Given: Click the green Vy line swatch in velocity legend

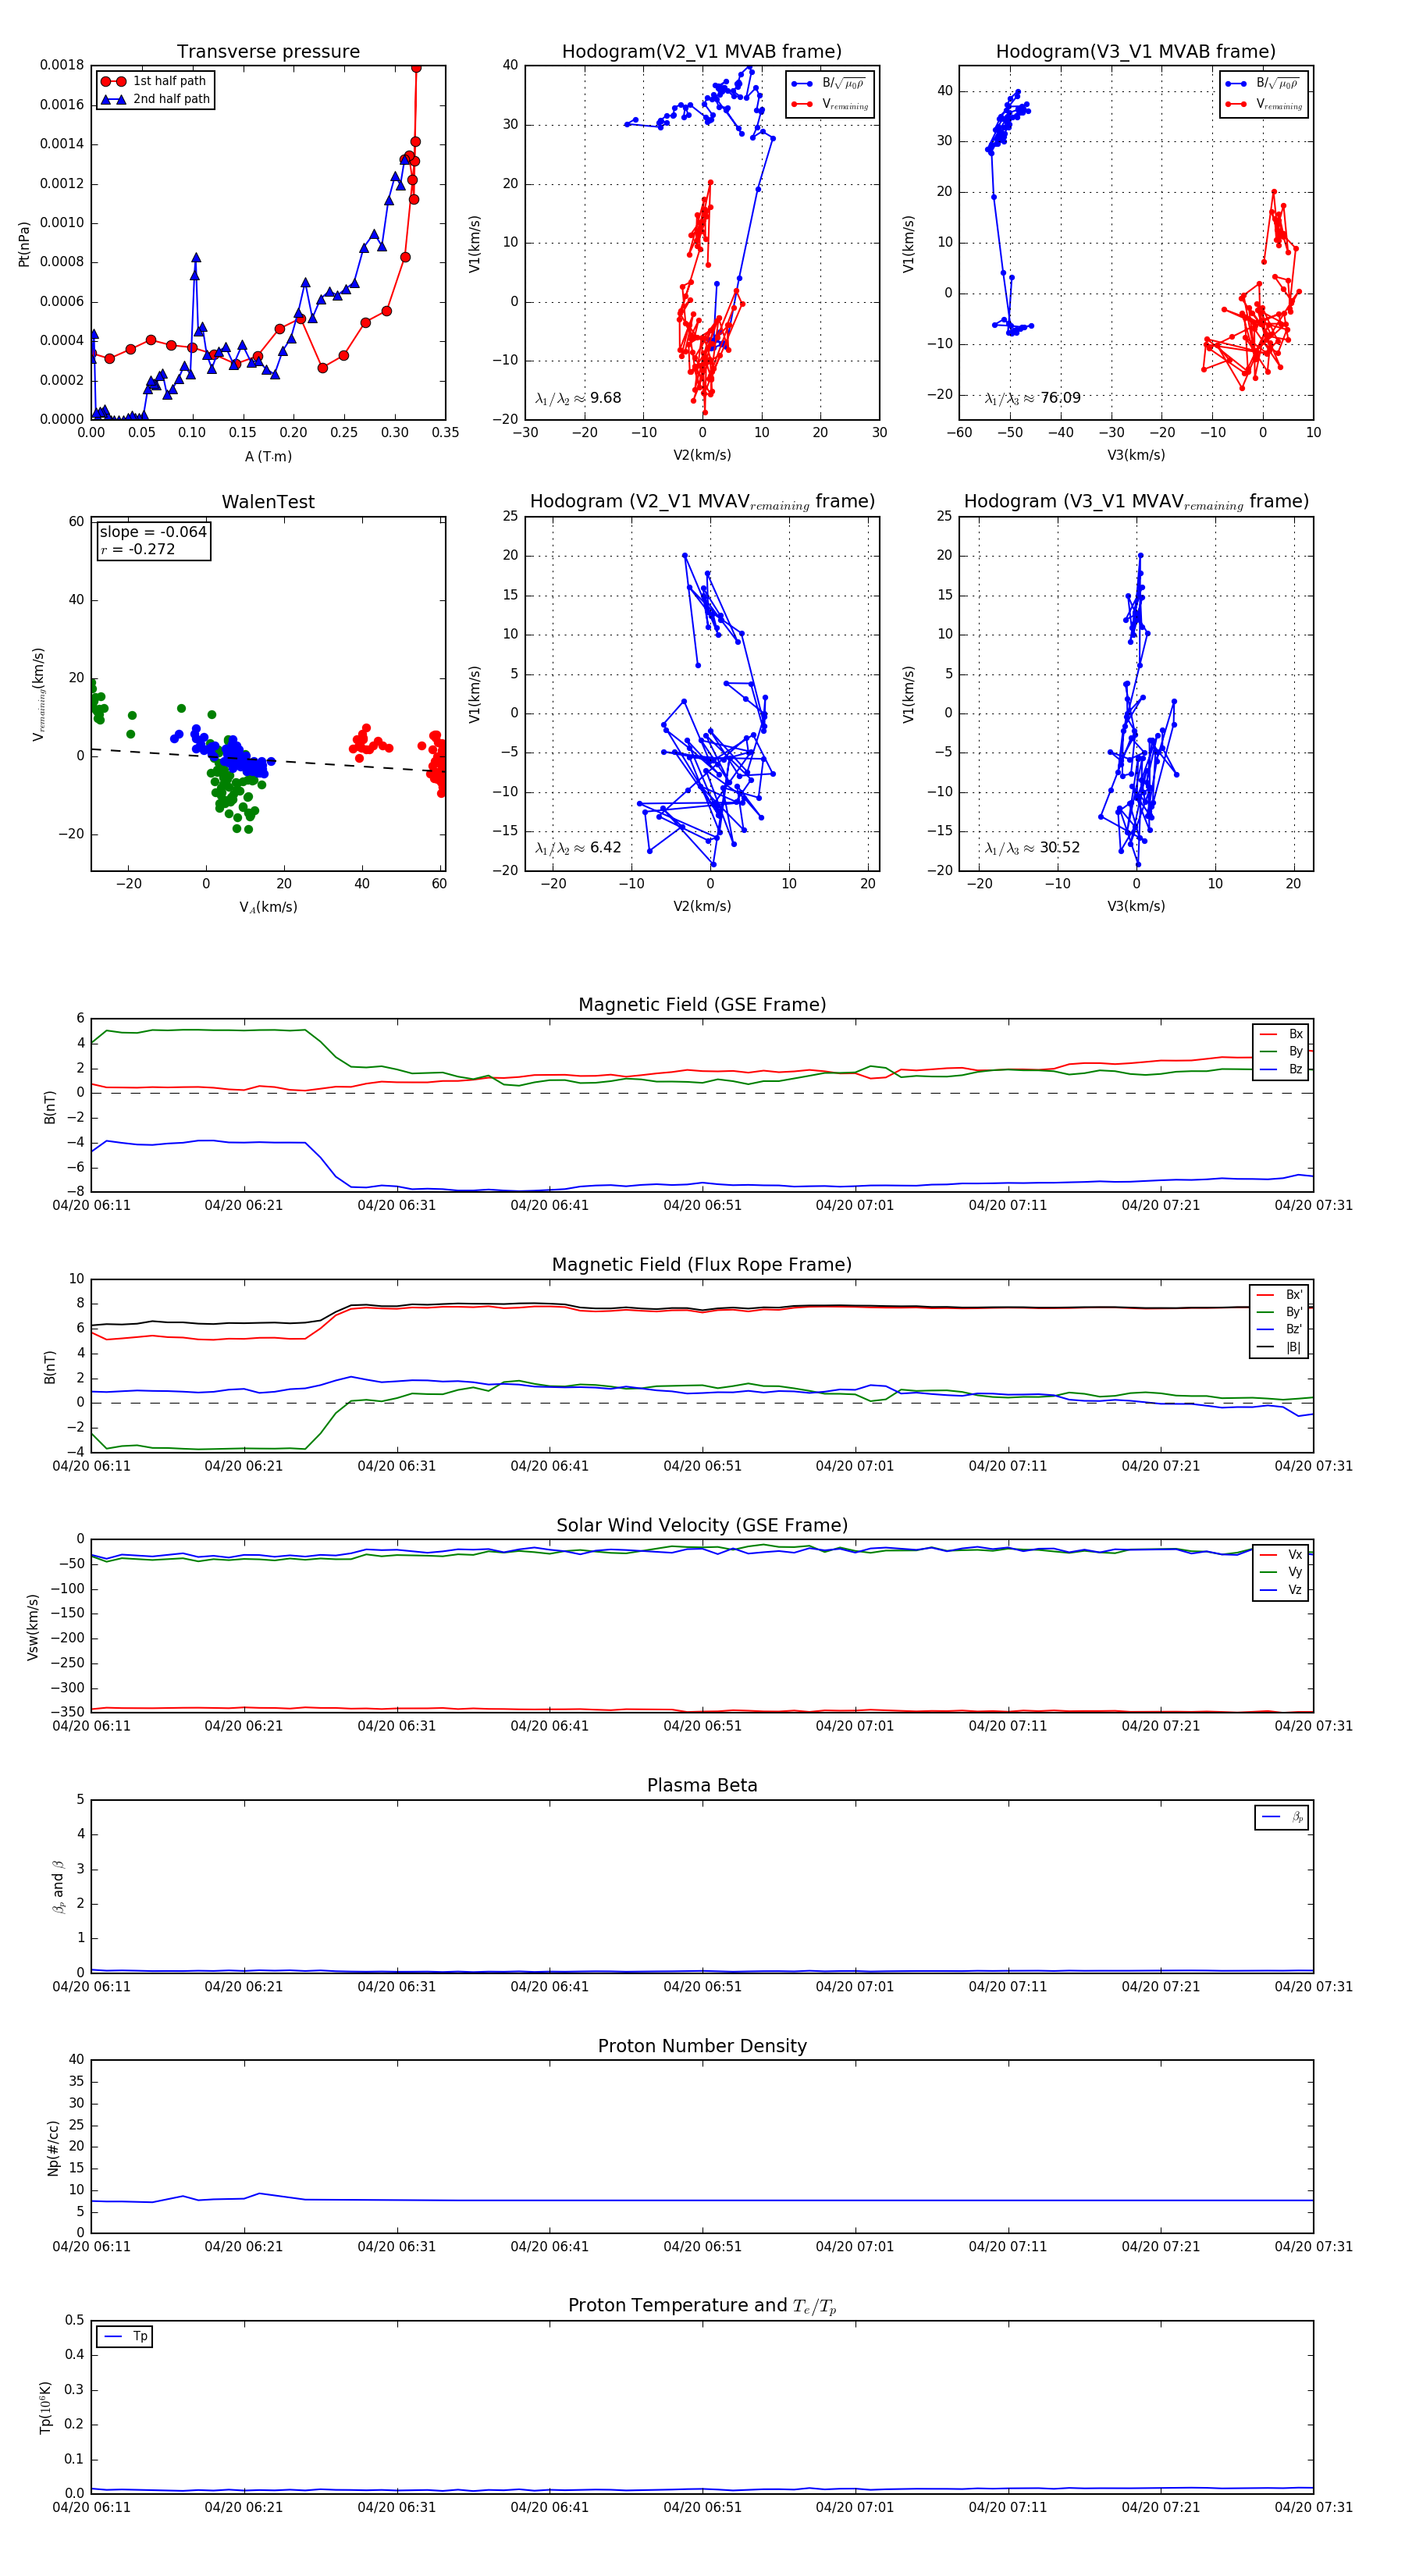Looking at the screenshot, I should click(1269, 1572).
